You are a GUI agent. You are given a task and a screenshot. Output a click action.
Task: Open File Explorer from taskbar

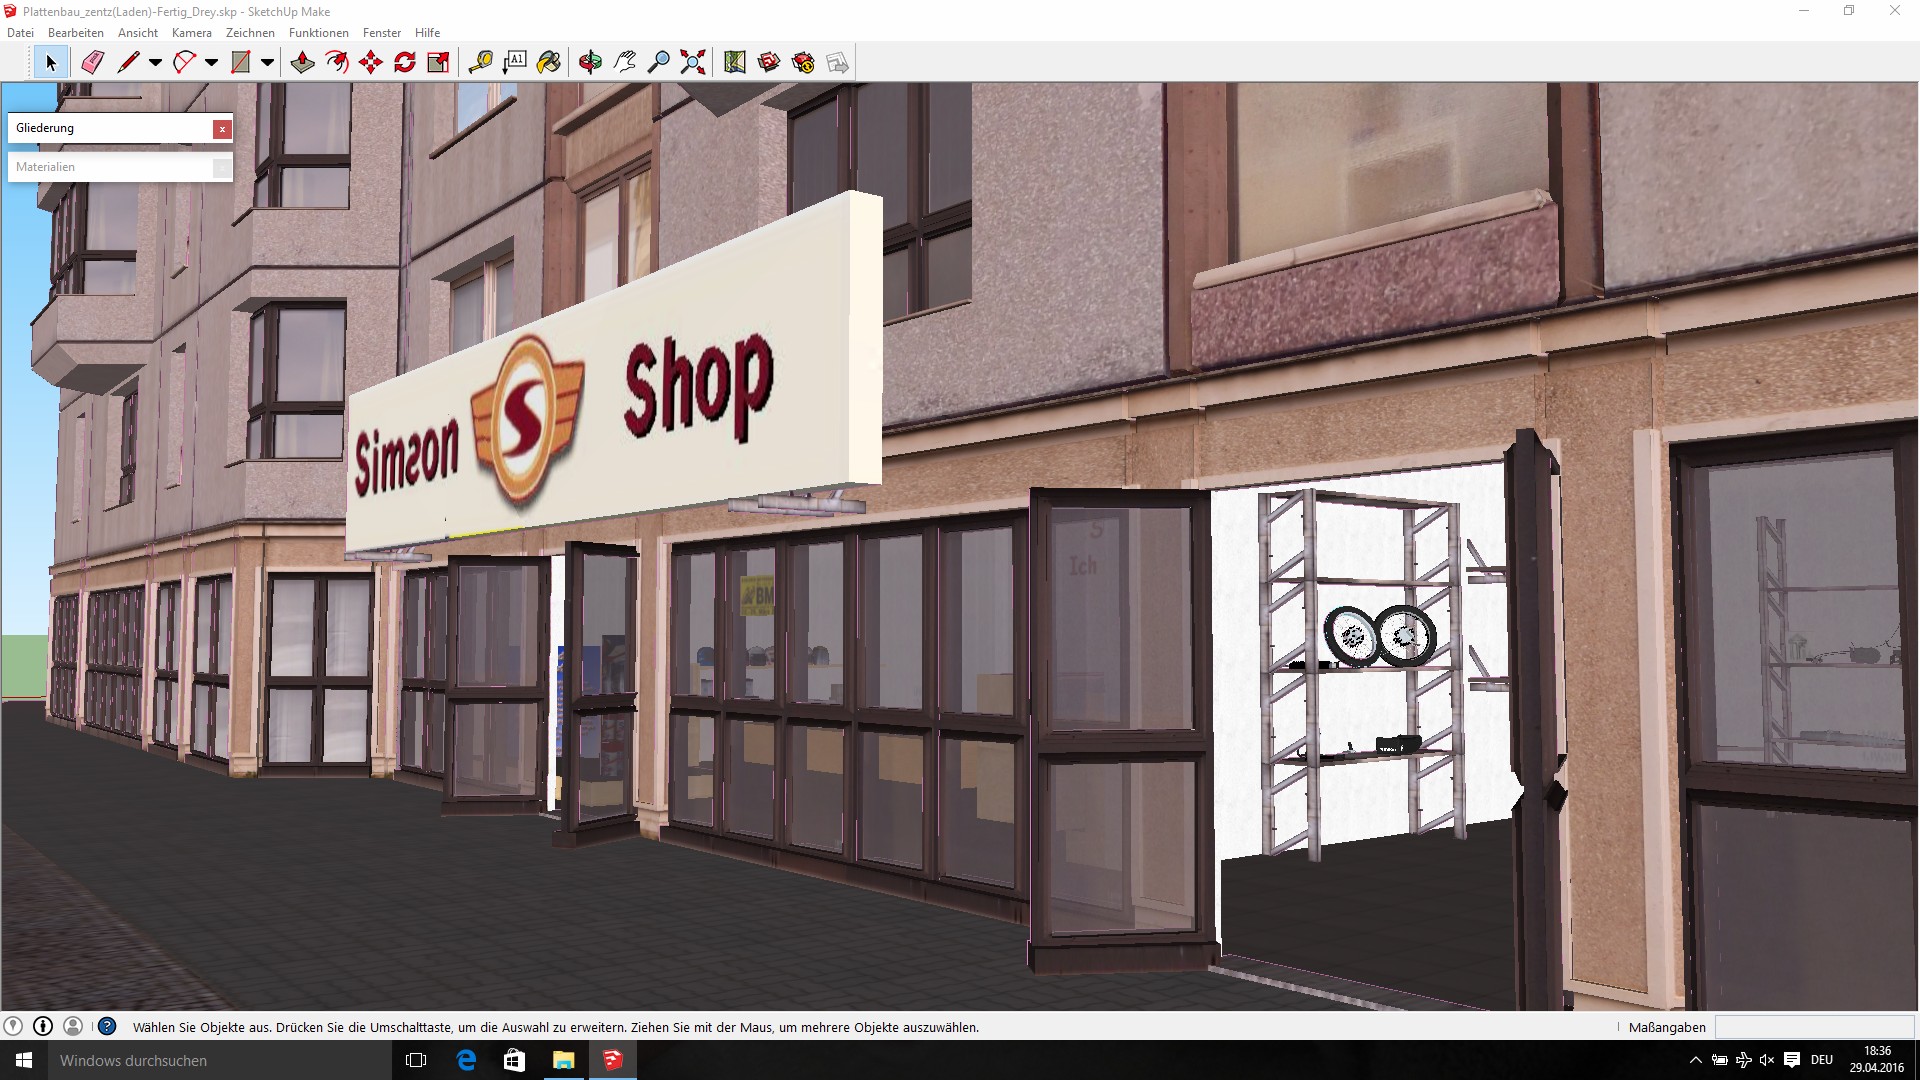tap(563, 1060)
